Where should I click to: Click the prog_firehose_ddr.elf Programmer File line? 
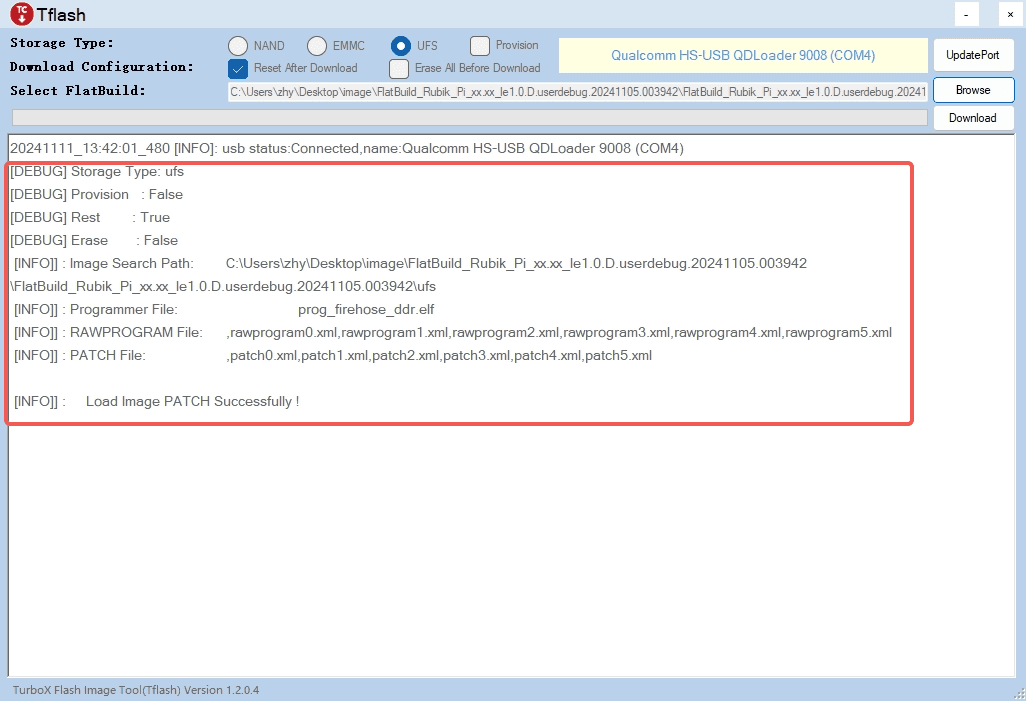pyautogui.click(x=224, y=310)
